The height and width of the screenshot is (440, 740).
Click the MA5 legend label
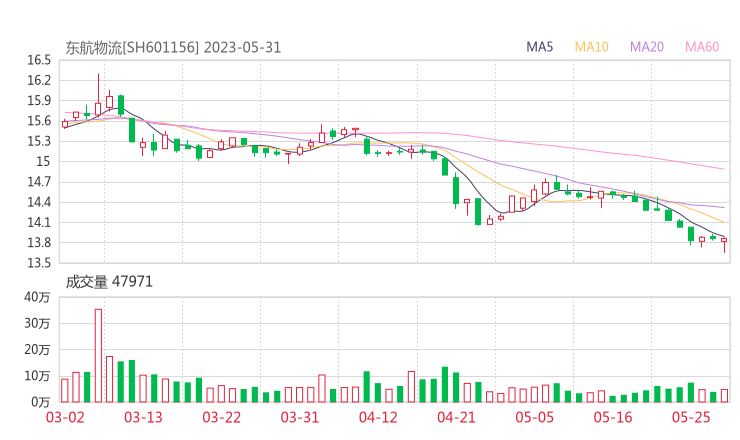click(x=539, y=47)
